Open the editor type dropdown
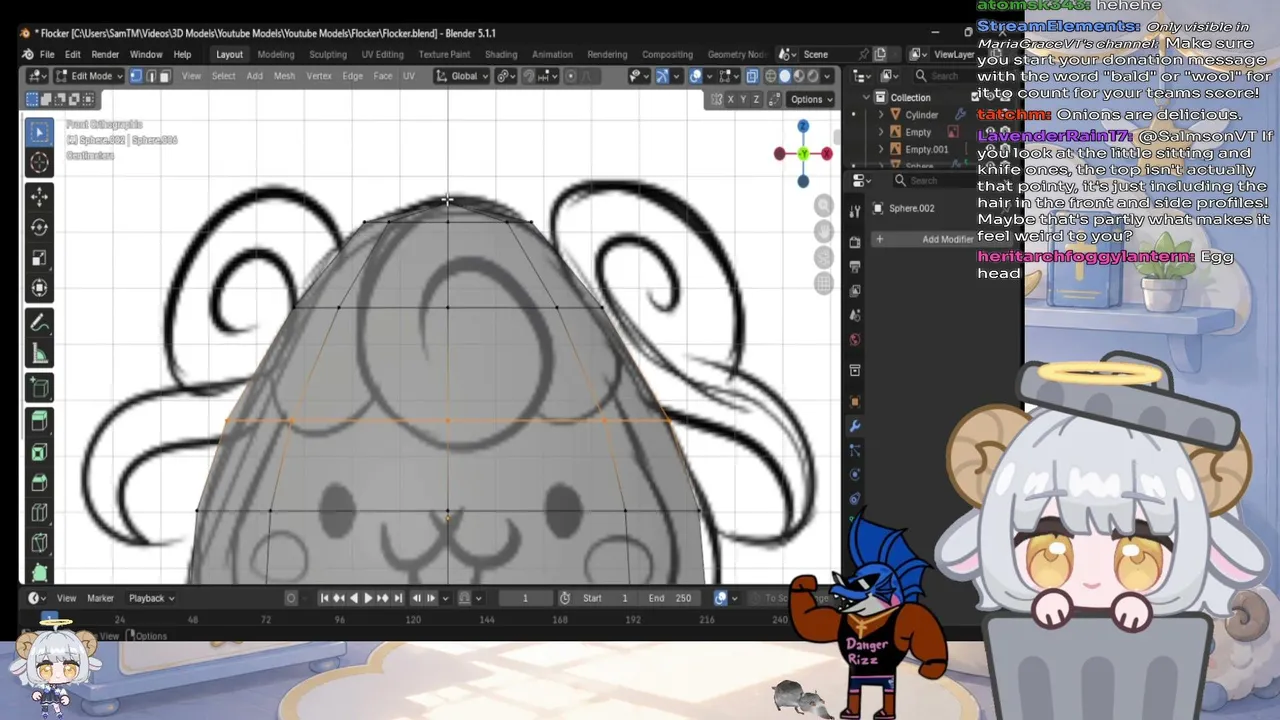The height and width of the screenshot is (720, 1280). (x=37, y=76)
